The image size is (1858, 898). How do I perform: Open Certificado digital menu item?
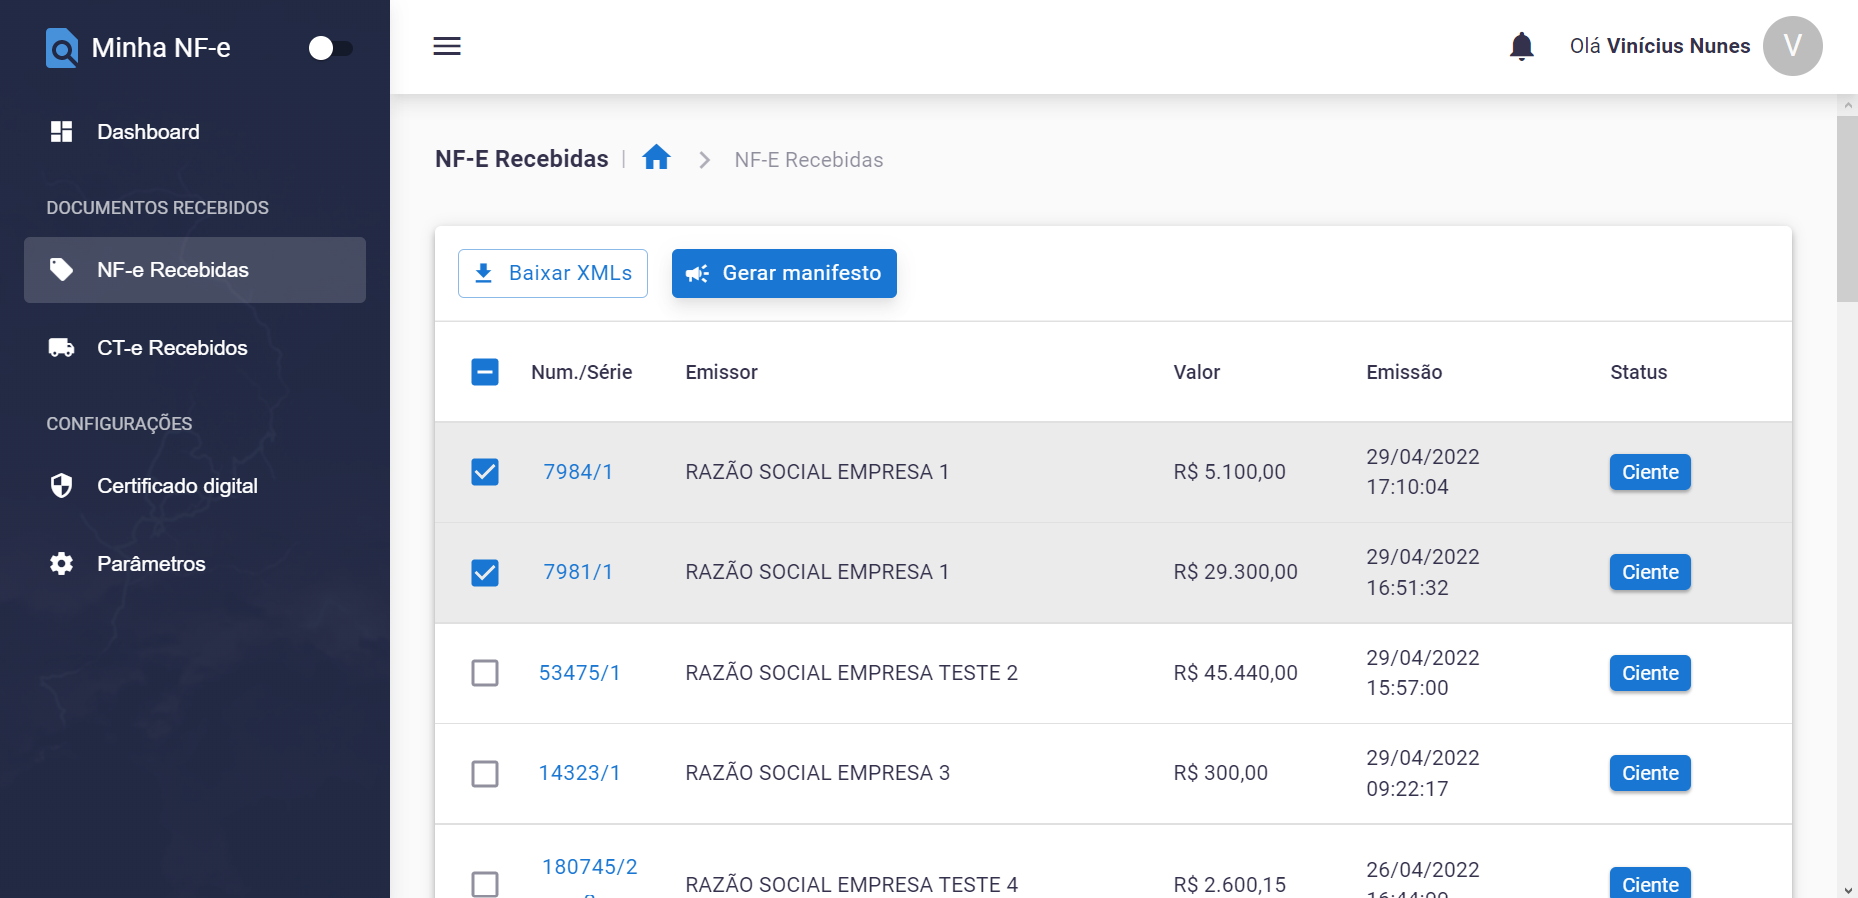pos(195,486)
